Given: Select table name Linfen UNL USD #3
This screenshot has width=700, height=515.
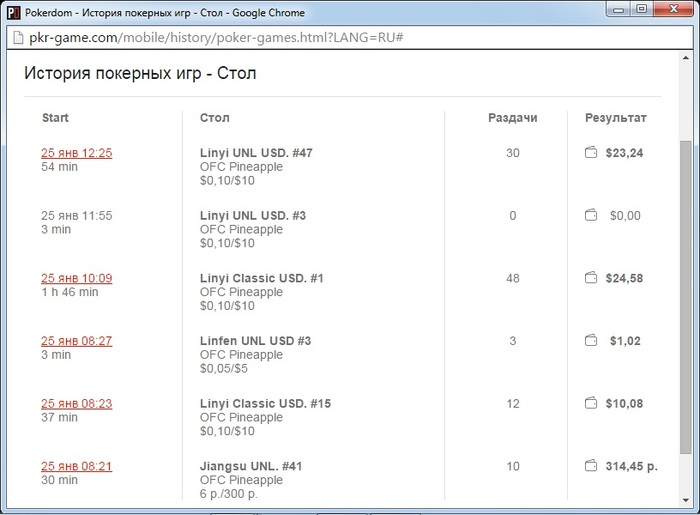Looking at the screenshot, I should 255,341.
